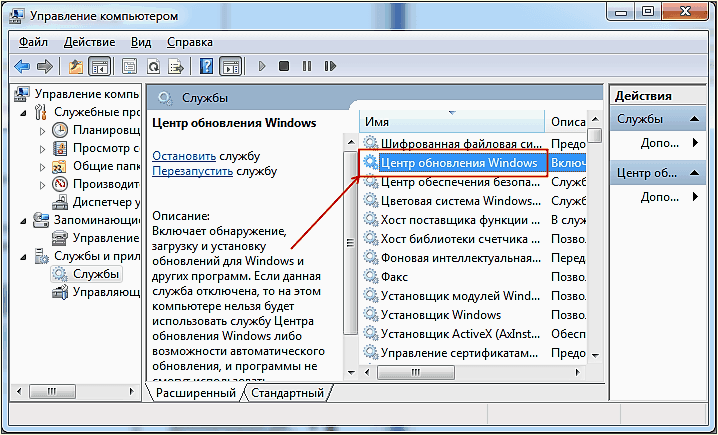Click the Запоминающие устройства icon in tree
718x435 pixels.
pos(41,220)
